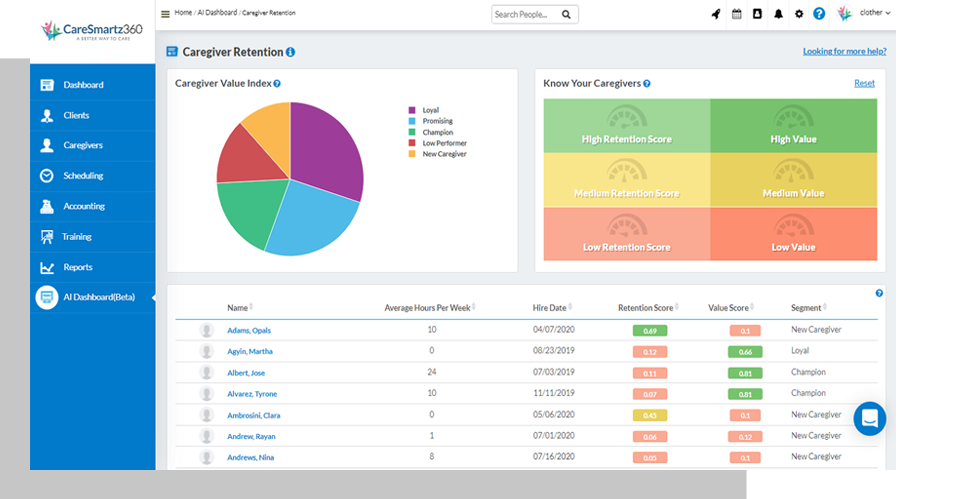Go to Caregivers in the sidebar

(x=83, y=145)
